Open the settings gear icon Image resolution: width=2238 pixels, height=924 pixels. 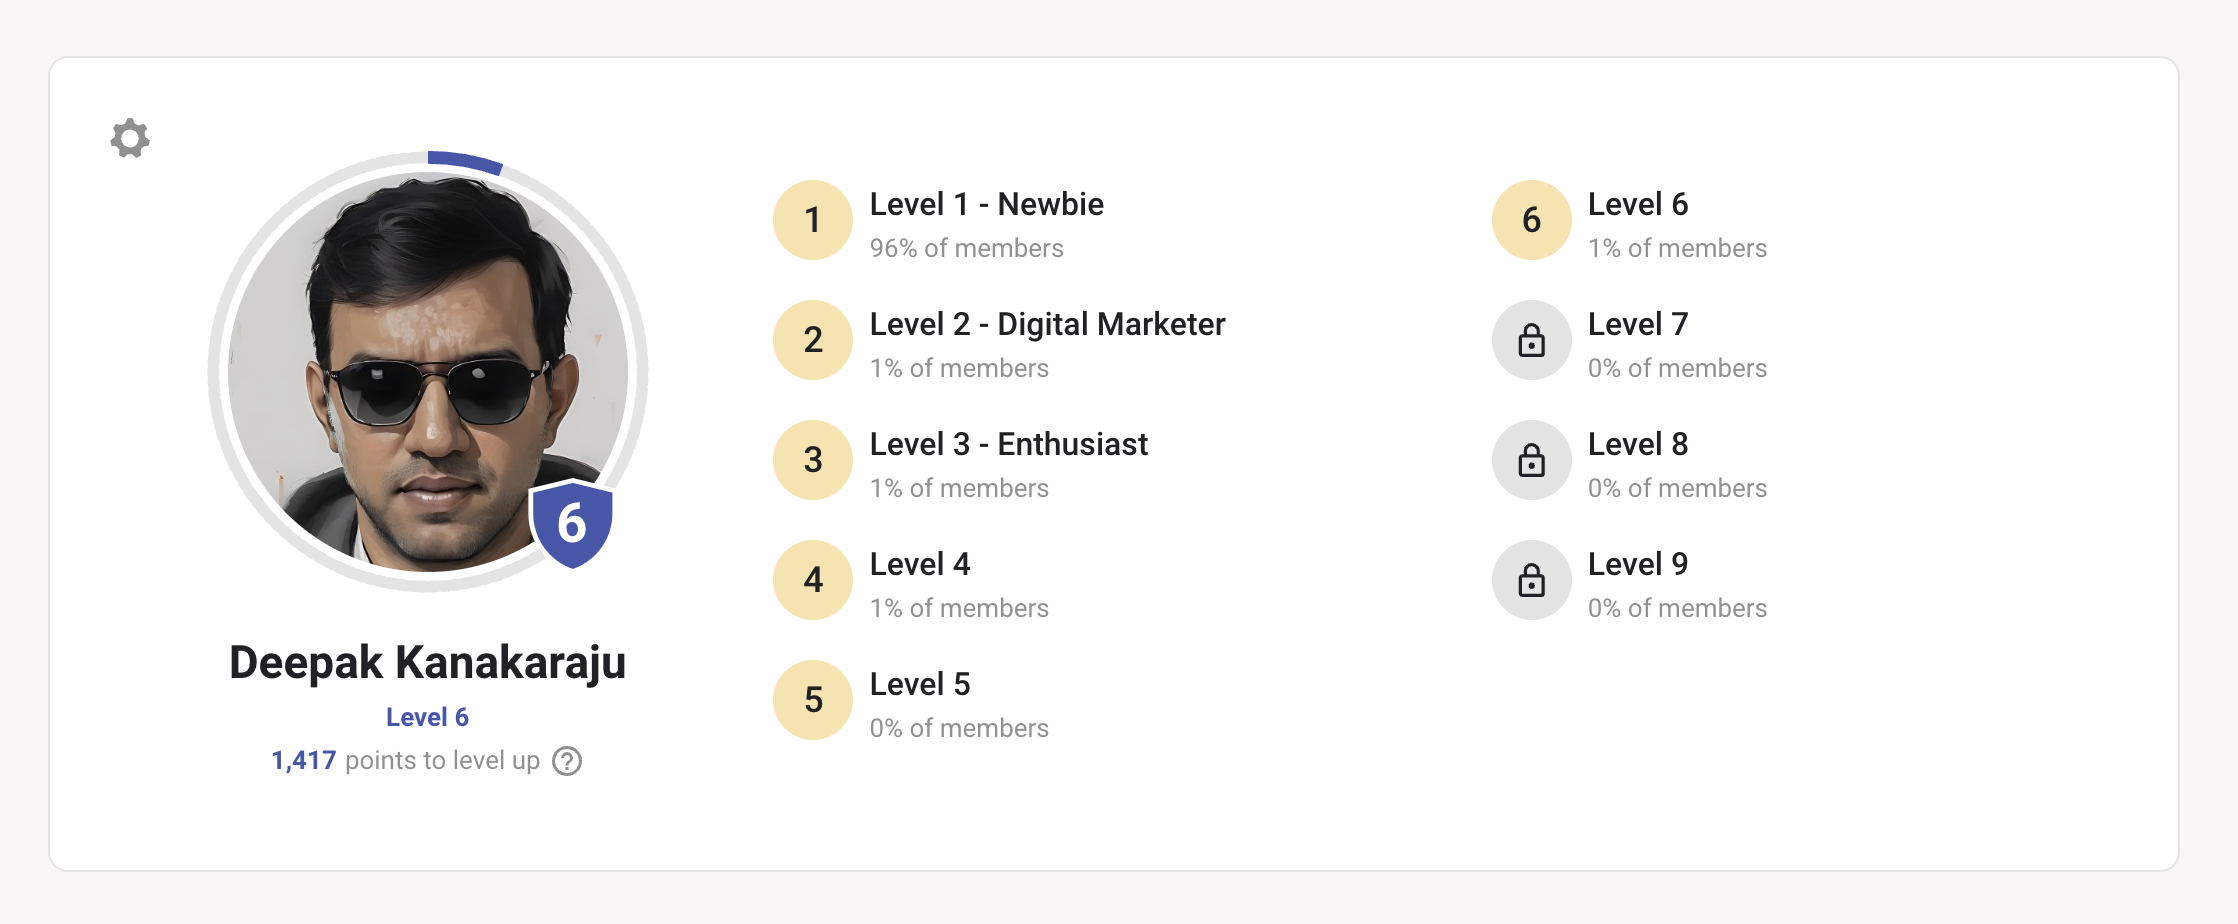(x=130, y=138)
